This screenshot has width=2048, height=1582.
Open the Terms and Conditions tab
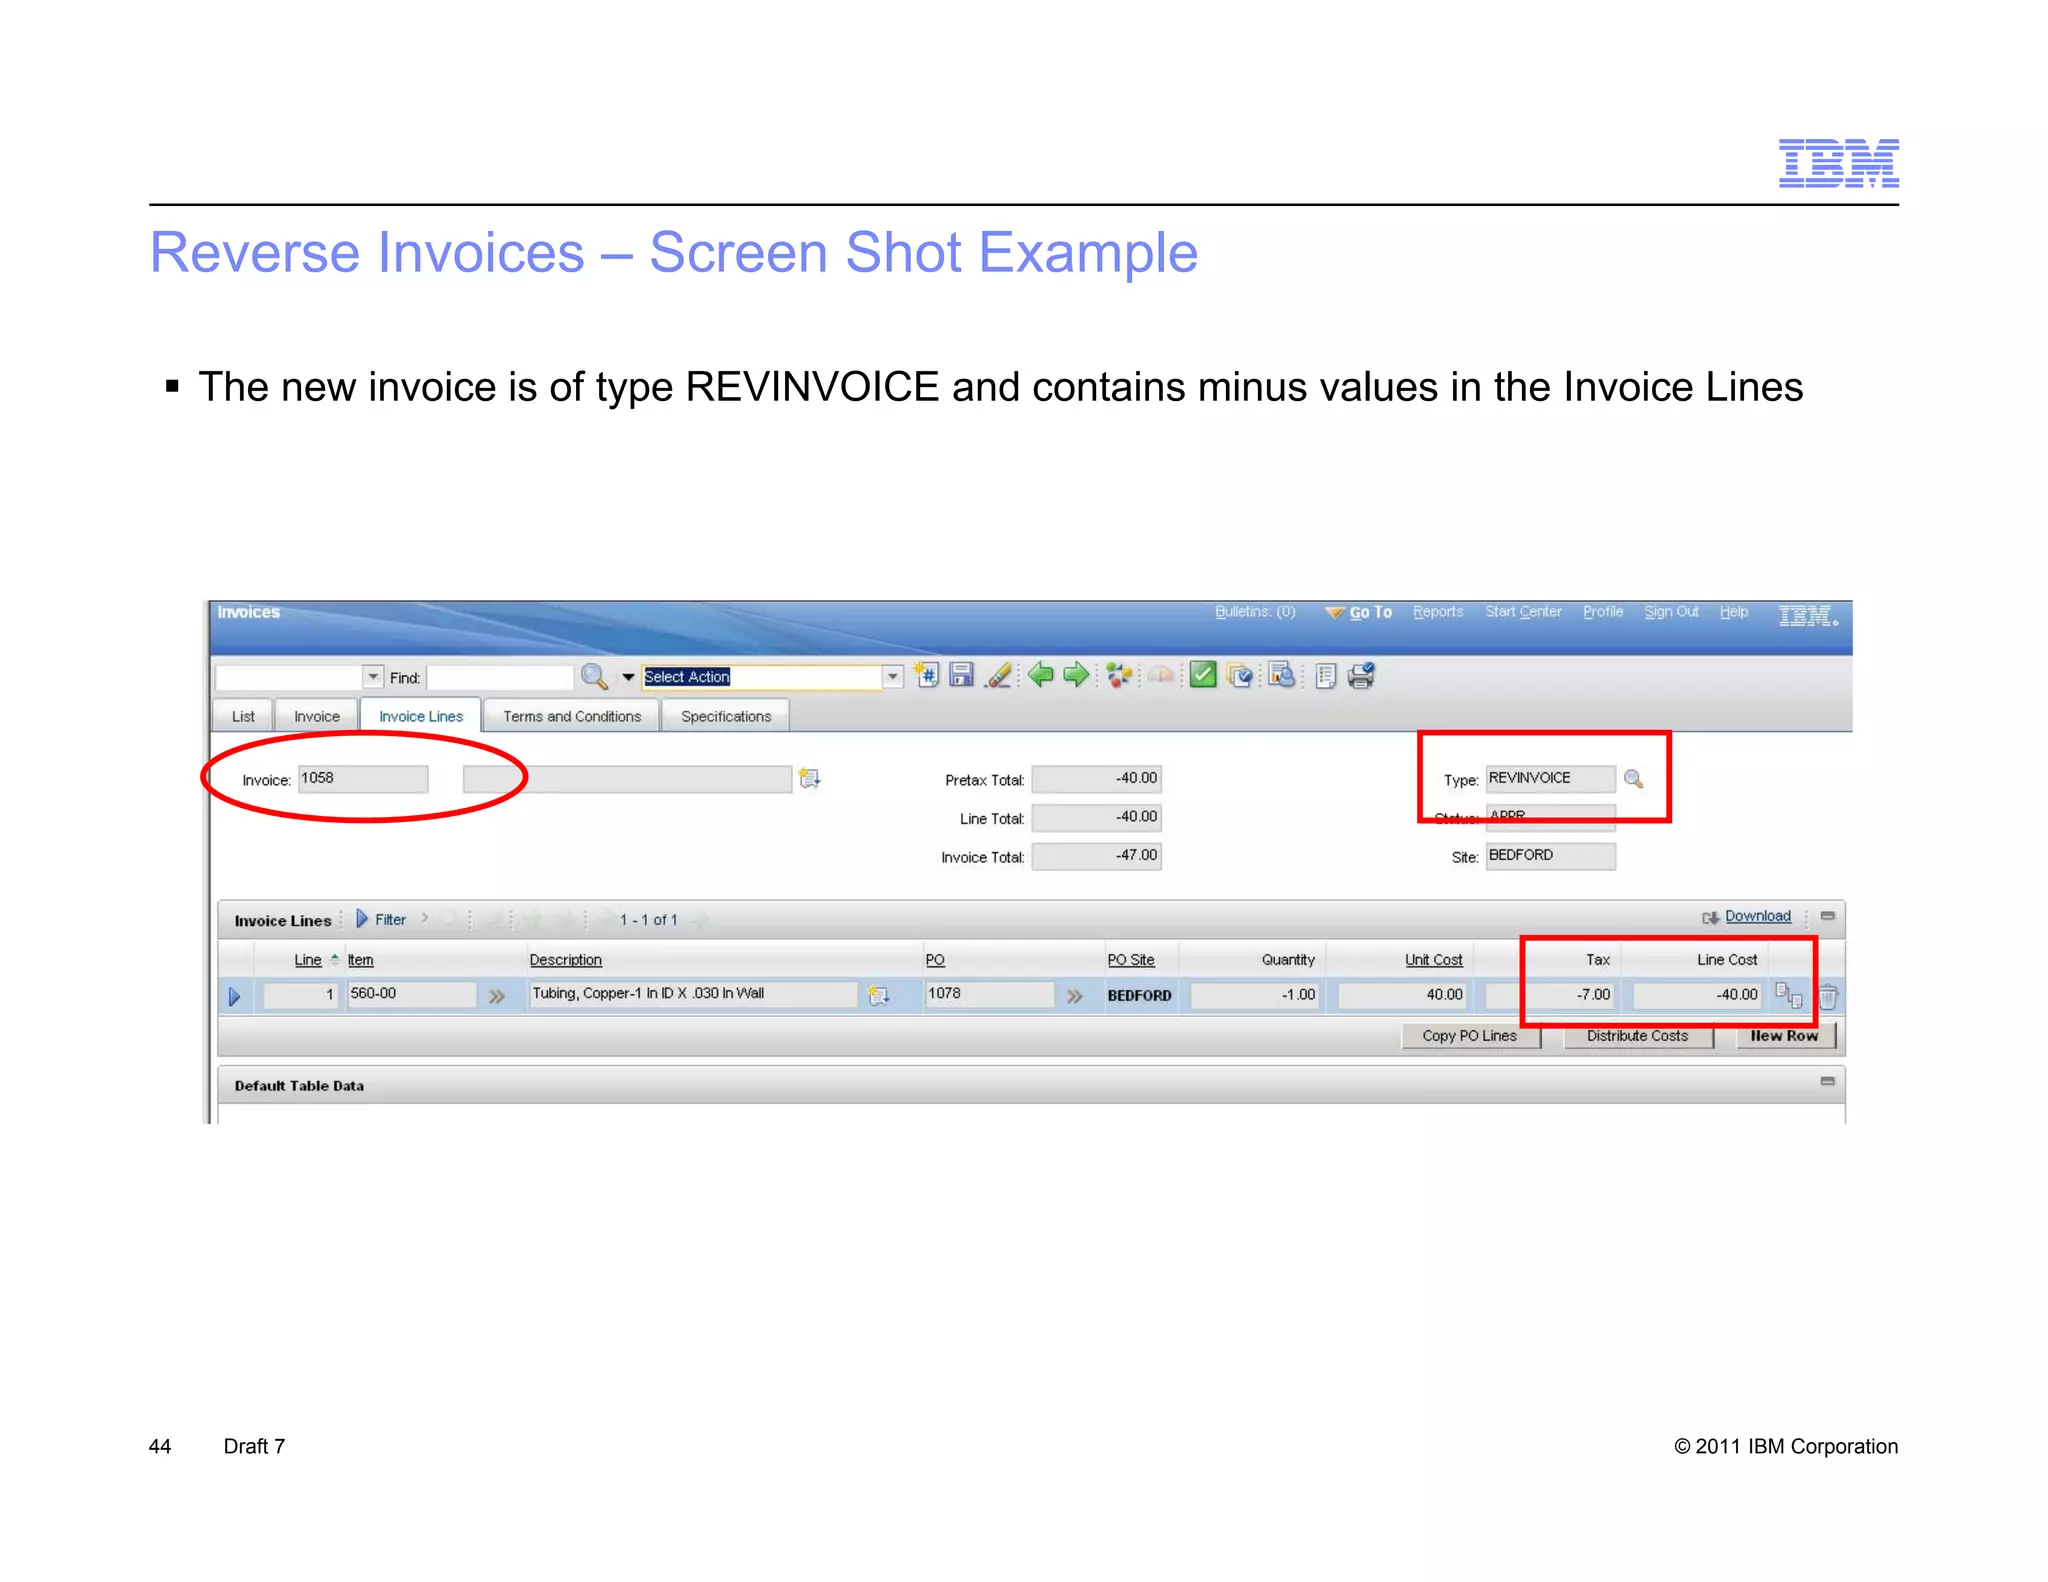pyautogui.click(x=572, y=716)
